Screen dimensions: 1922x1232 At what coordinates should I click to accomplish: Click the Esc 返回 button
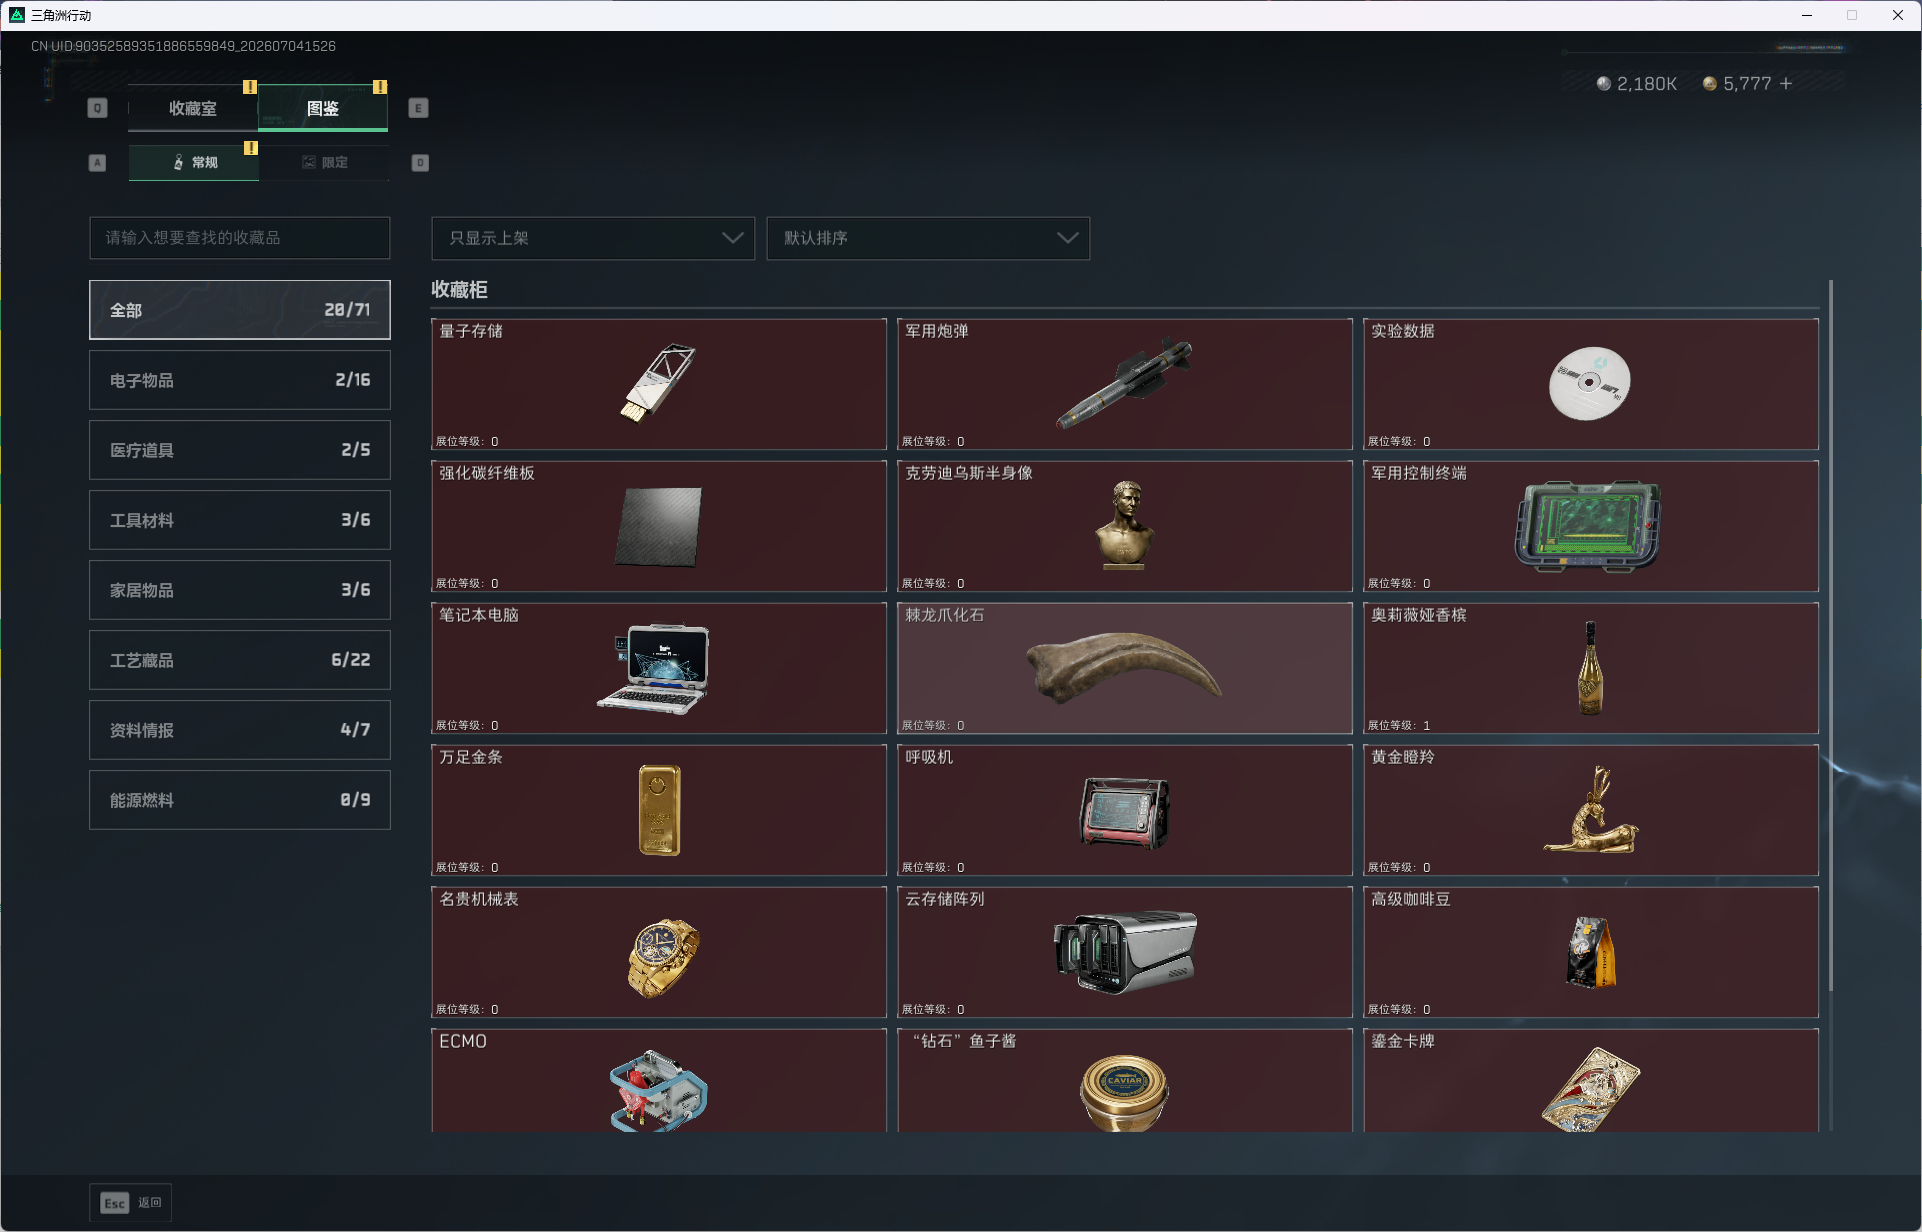tap(131, 1202)
